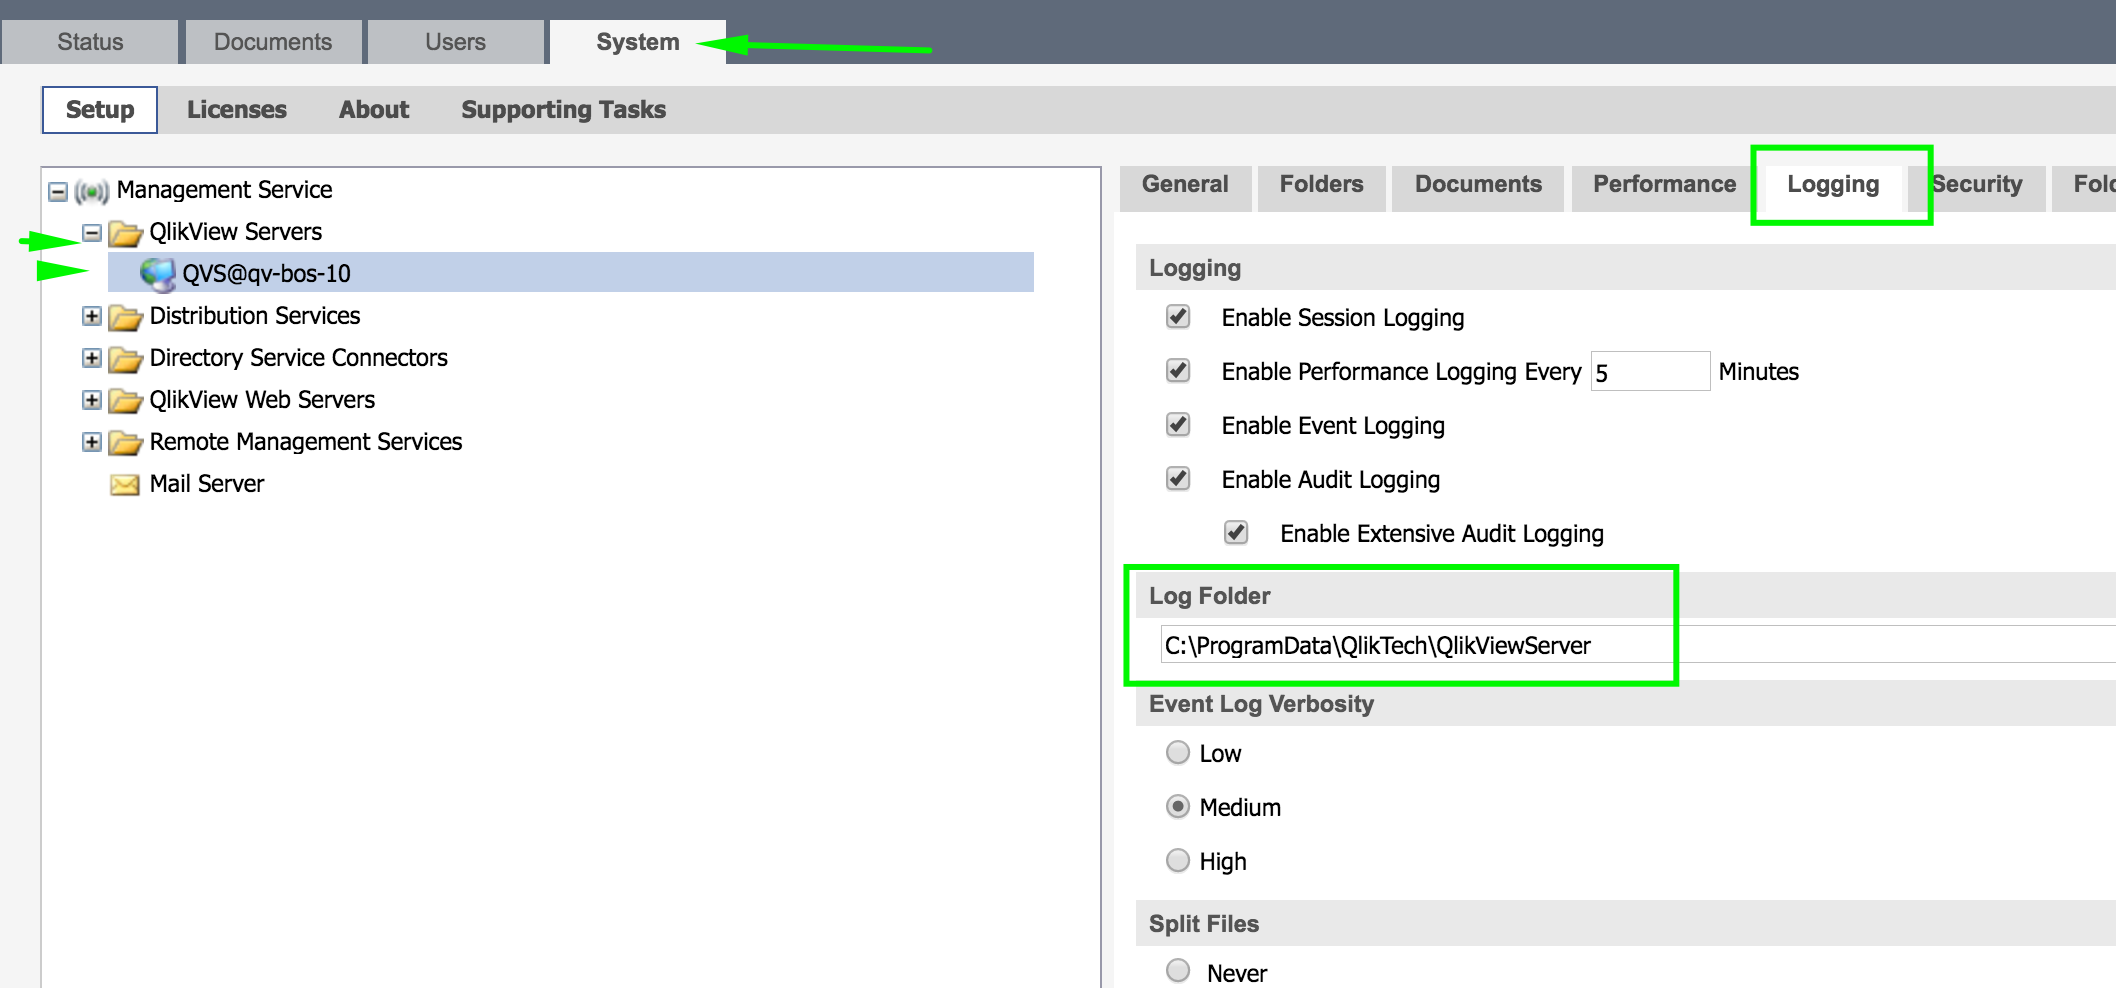Screen dimensions: 2116x988
Task: Click the Distribution Services folder icon
Action: (125, 317)
